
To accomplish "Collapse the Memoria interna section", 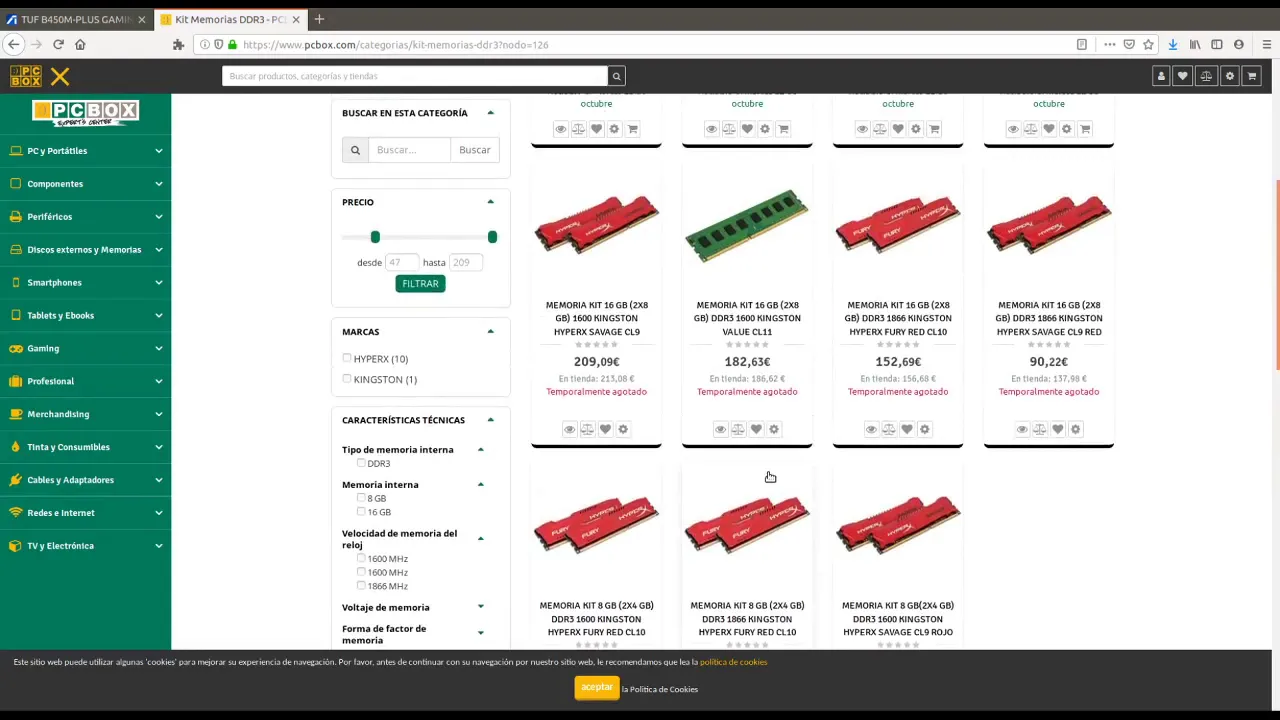I will tap(481, 484).
